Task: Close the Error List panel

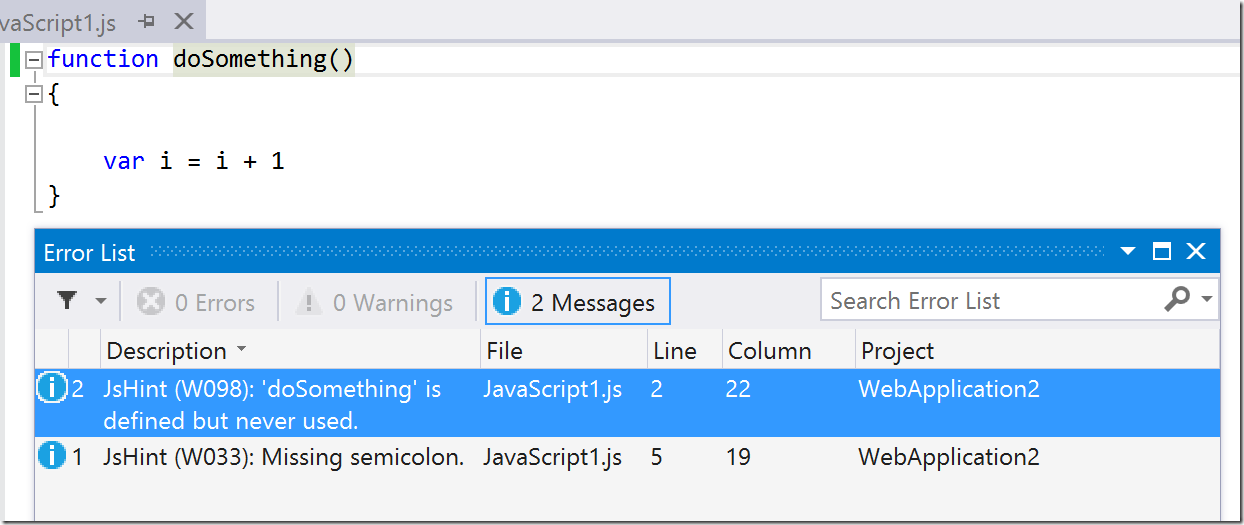Action: point(1196,252)
